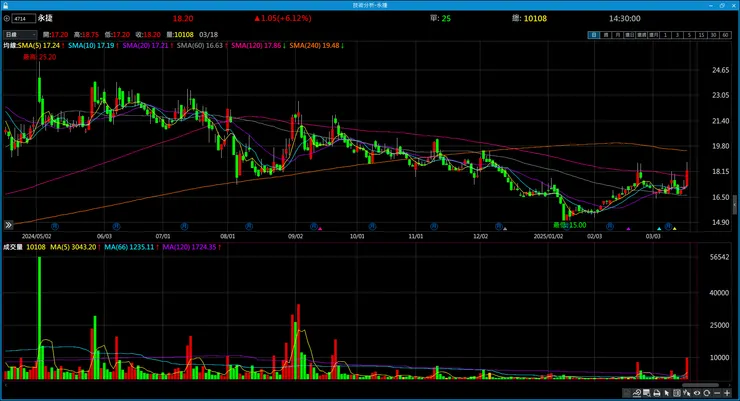Select the 3-minute timeframe button
Viewport: 740px width, 401px height.
(677, 35)
